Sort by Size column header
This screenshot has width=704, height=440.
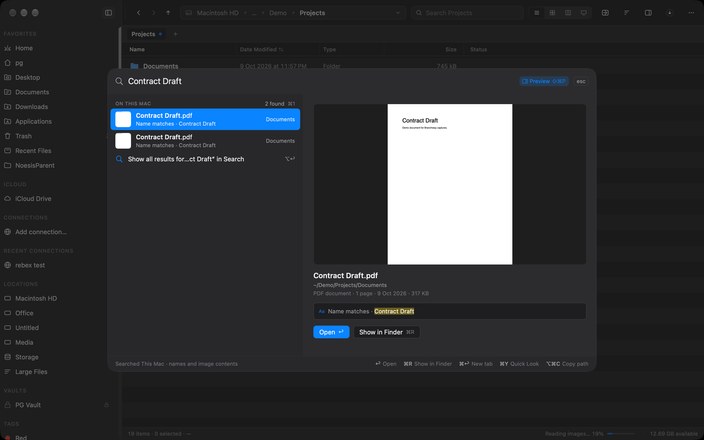point(451,49)
